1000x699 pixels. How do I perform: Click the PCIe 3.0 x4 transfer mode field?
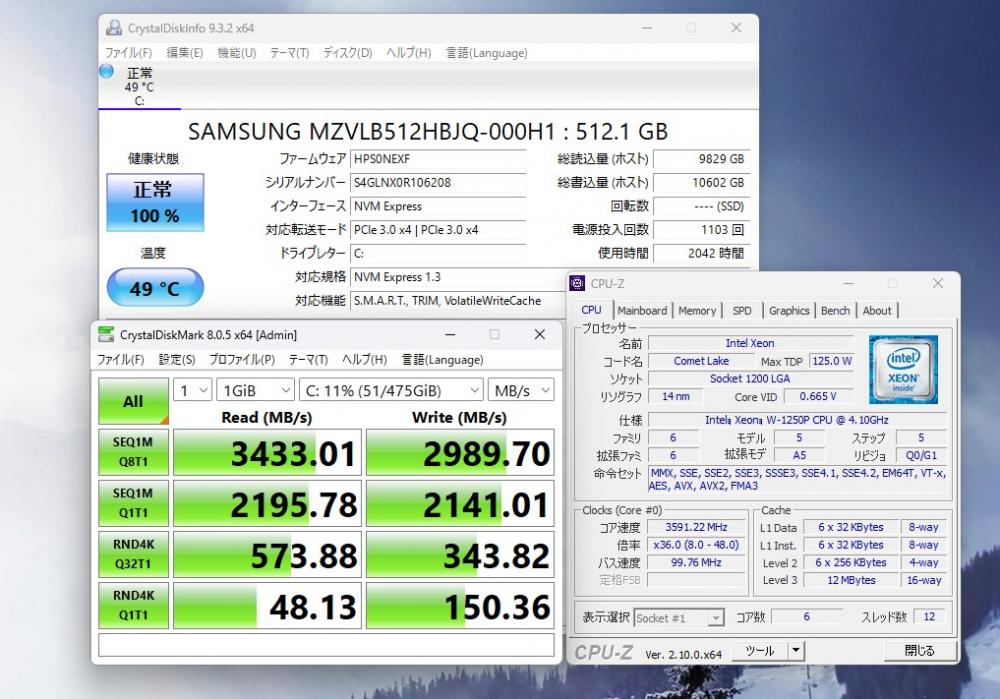pyautogui.click(x=438, y=230)
